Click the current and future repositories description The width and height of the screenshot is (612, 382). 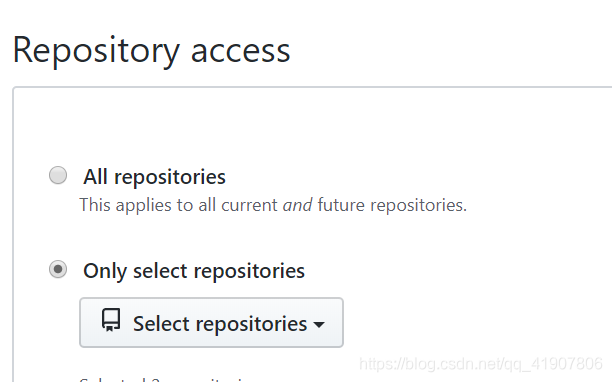pyautogui.click(x=273, y=205)
